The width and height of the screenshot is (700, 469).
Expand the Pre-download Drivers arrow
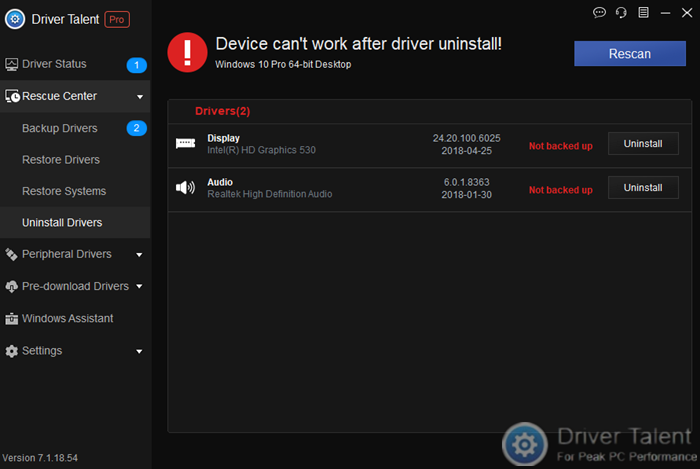[x=139, y=286]
